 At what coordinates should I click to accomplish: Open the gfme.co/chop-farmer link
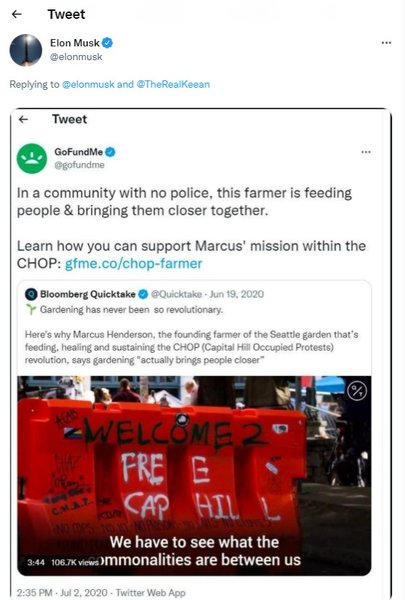[x=134, y=264]
